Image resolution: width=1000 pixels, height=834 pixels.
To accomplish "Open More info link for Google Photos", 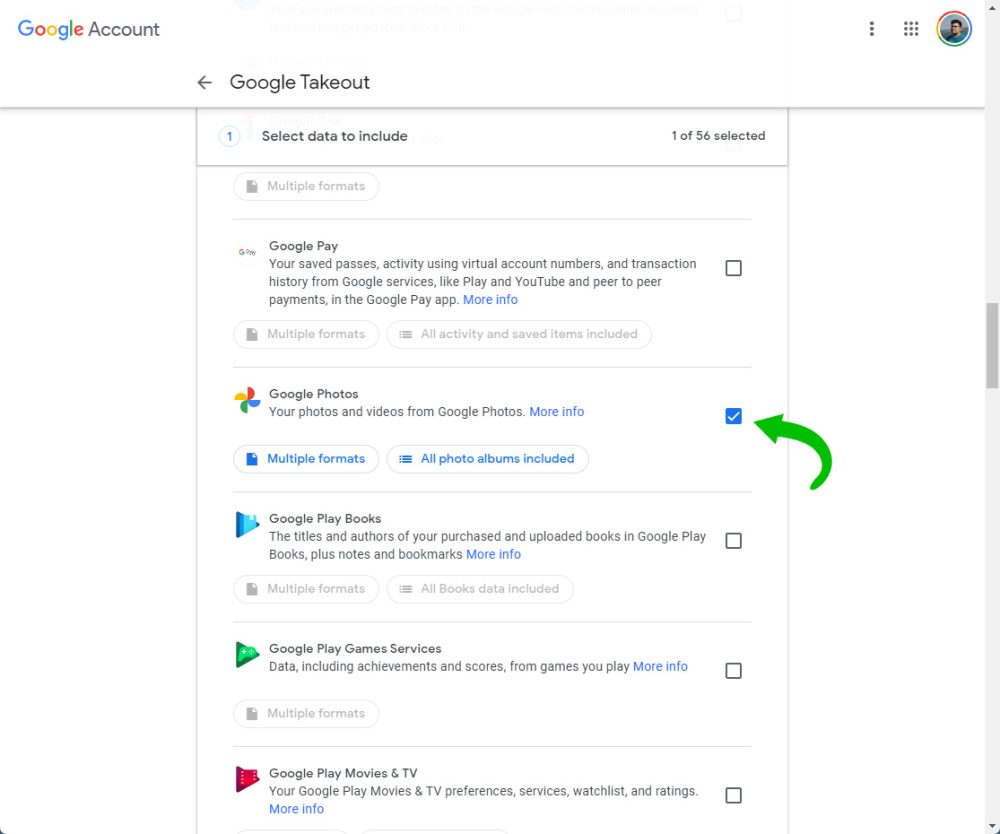I will [x=556, y=412].
